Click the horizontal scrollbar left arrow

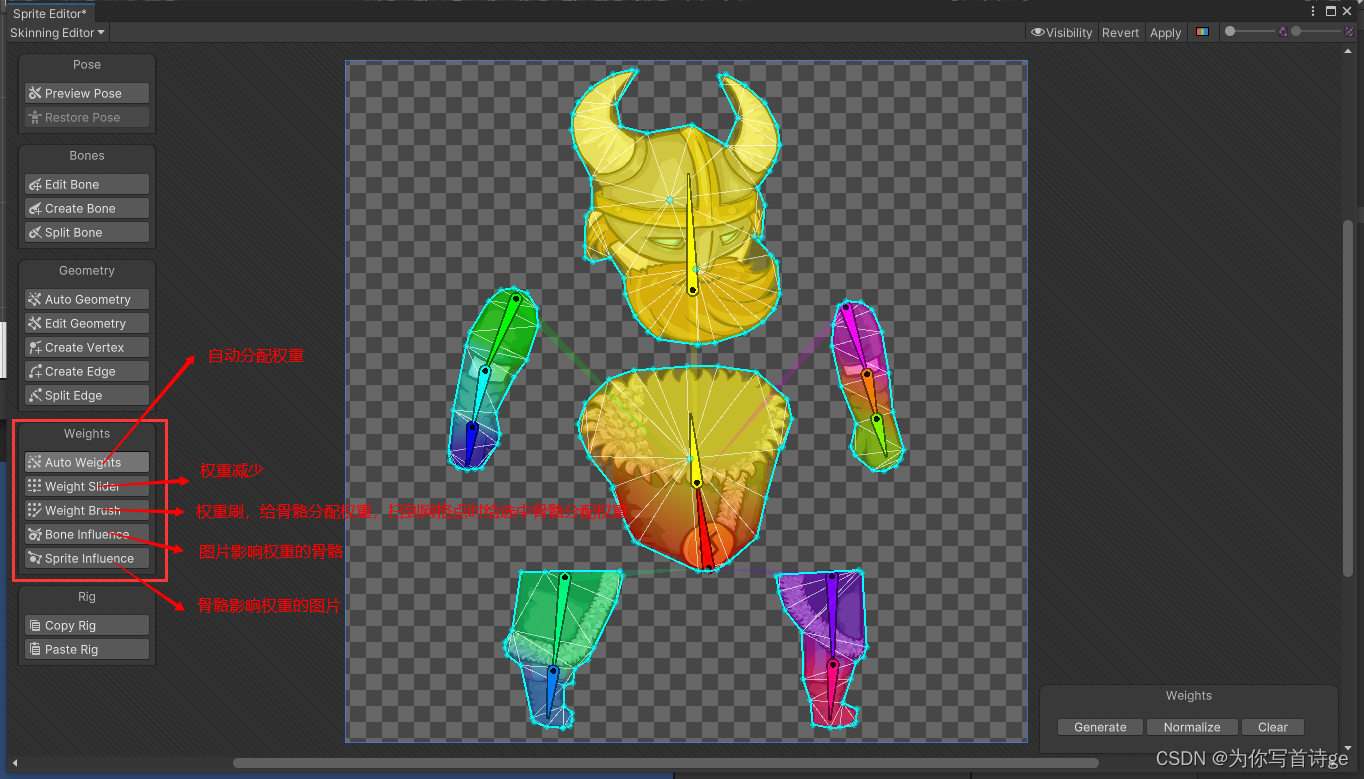point(14,763)
